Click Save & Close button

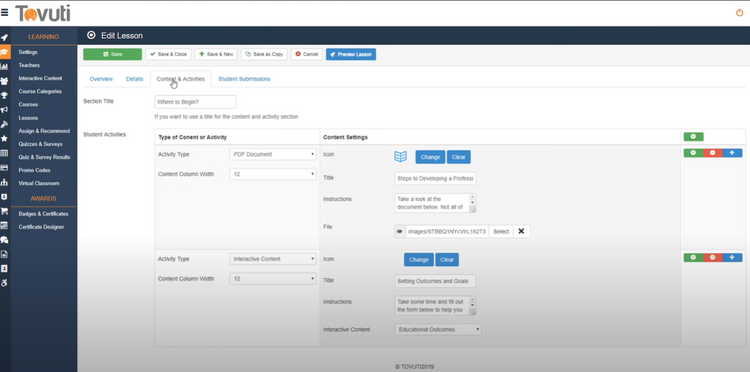[x=168, y=54]
